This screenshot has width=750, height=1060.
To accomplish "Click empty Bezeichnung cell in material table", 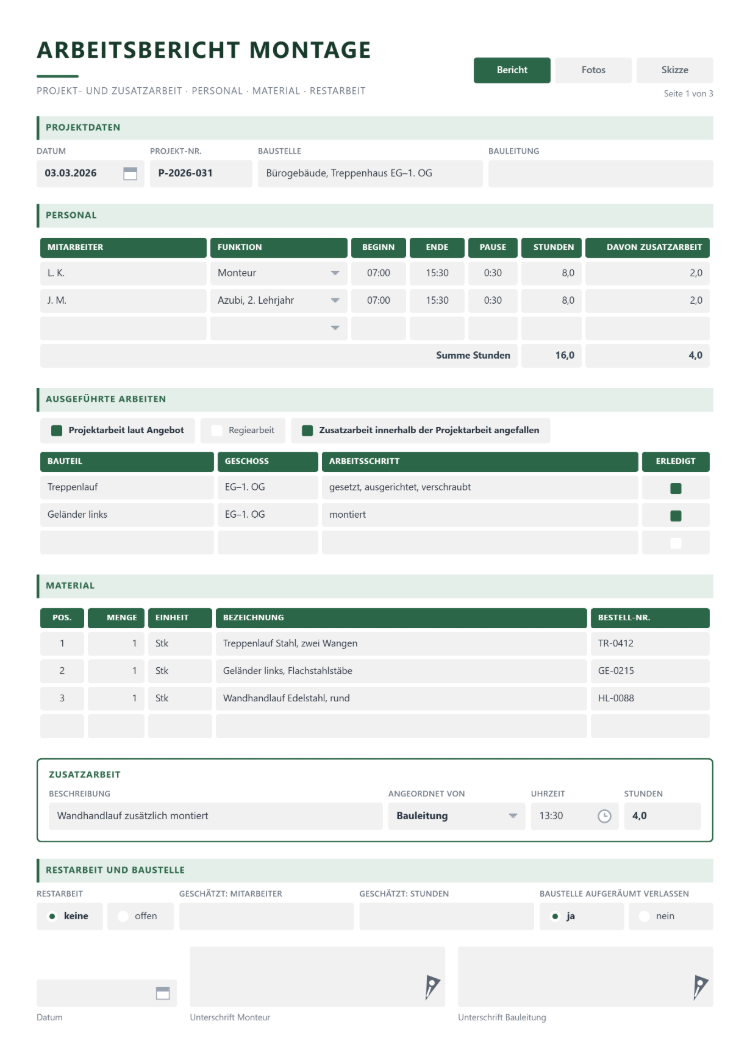I will (x=401, y=726).
